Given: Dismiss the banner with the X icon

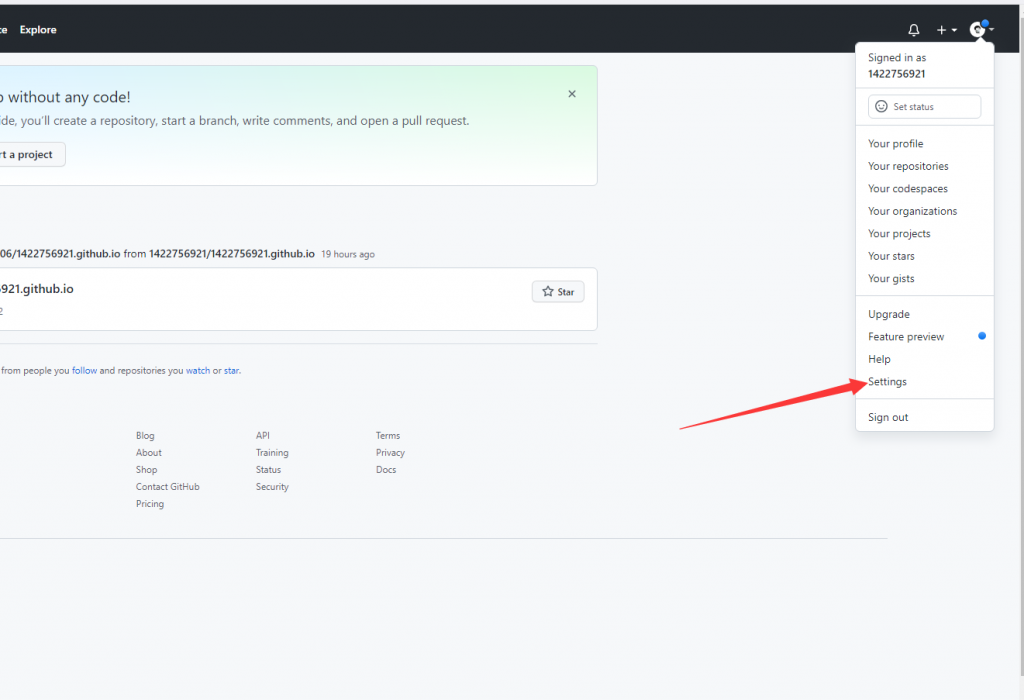Looking at the screenshot, I should [572, 94].
